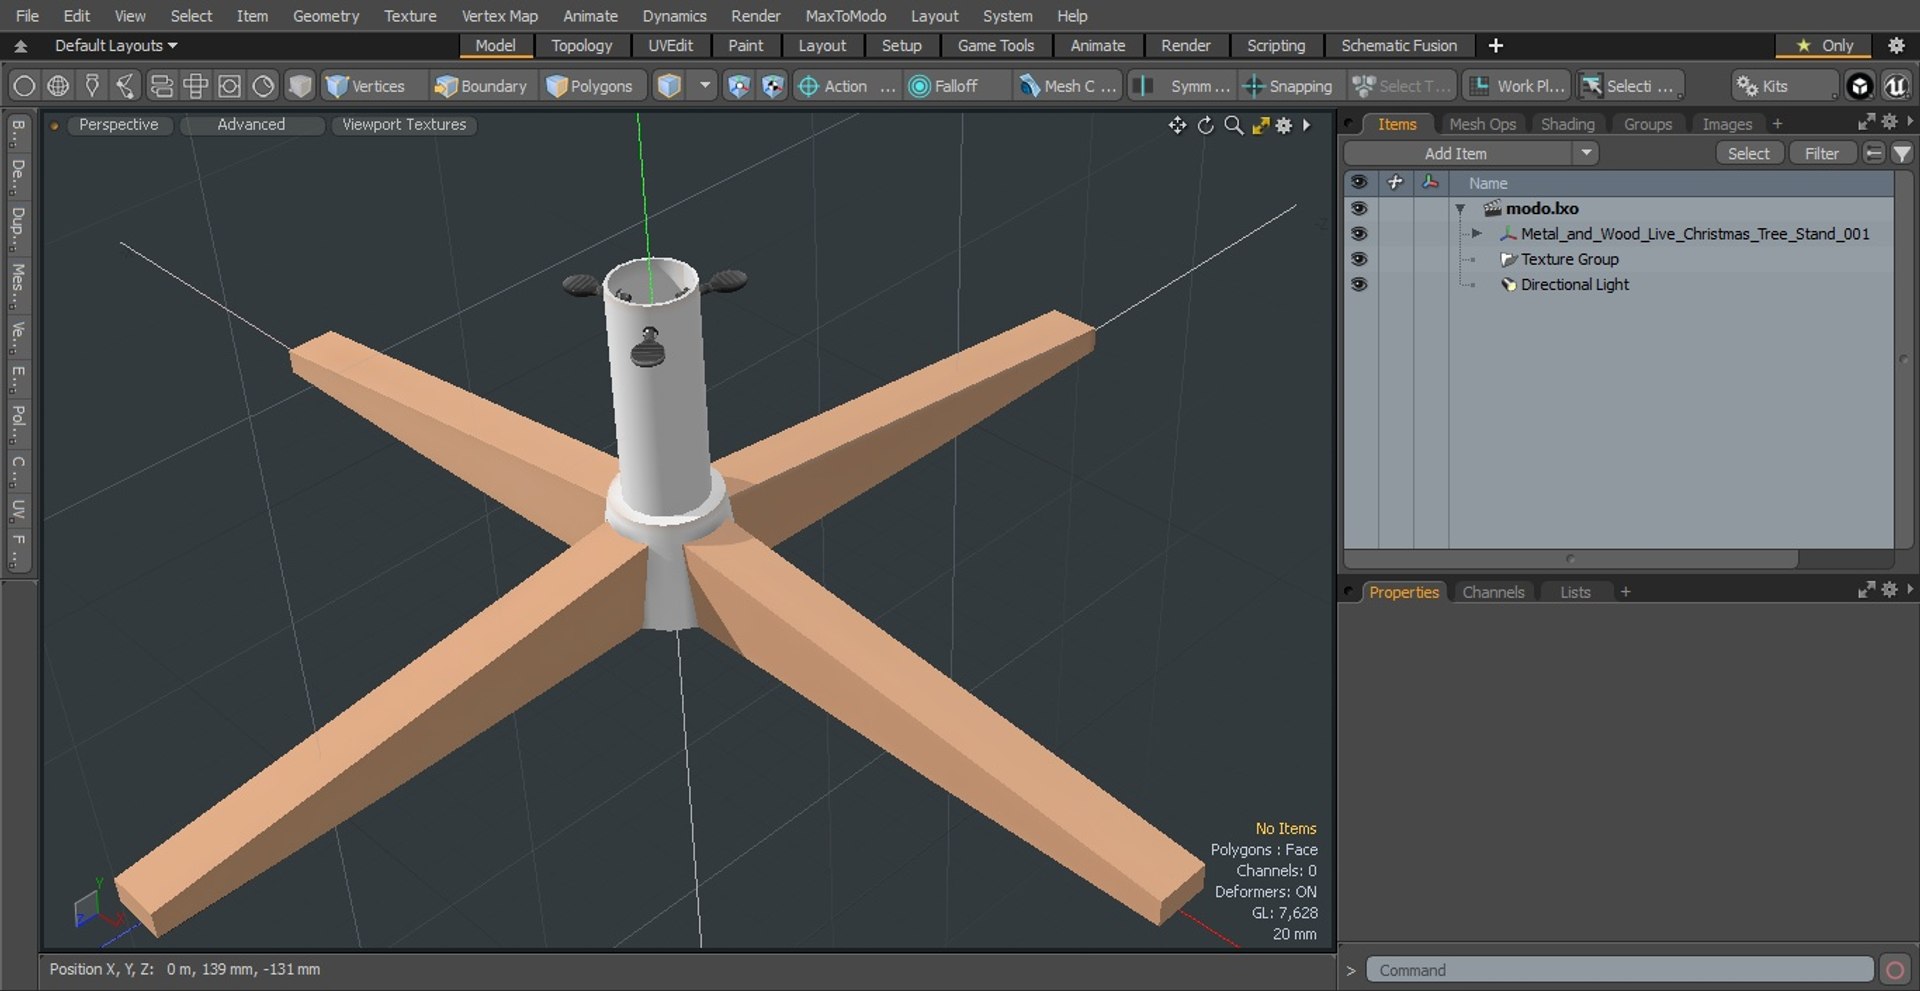
Task: Switch to the UVEdit layout tab
Action: pos(670,45)
